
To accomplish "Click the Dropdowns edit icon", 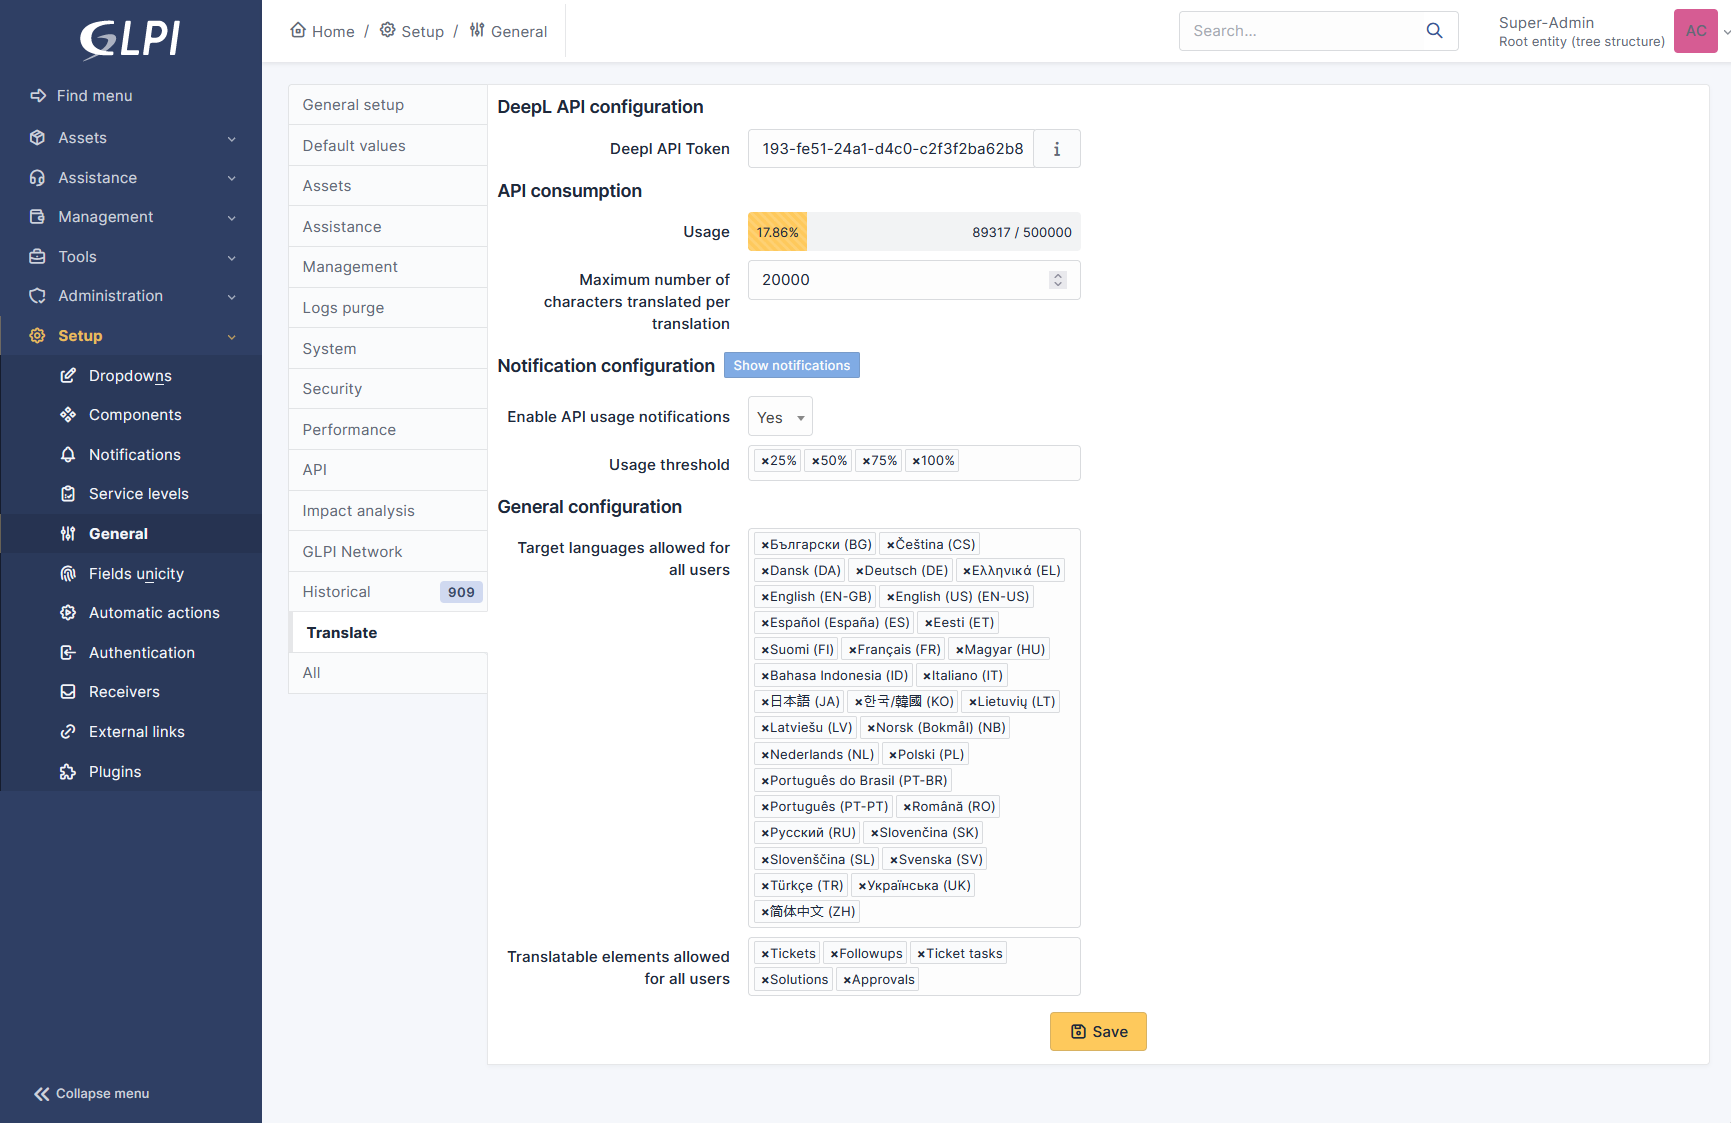I will pyautogui.click(x=68, y=376).
